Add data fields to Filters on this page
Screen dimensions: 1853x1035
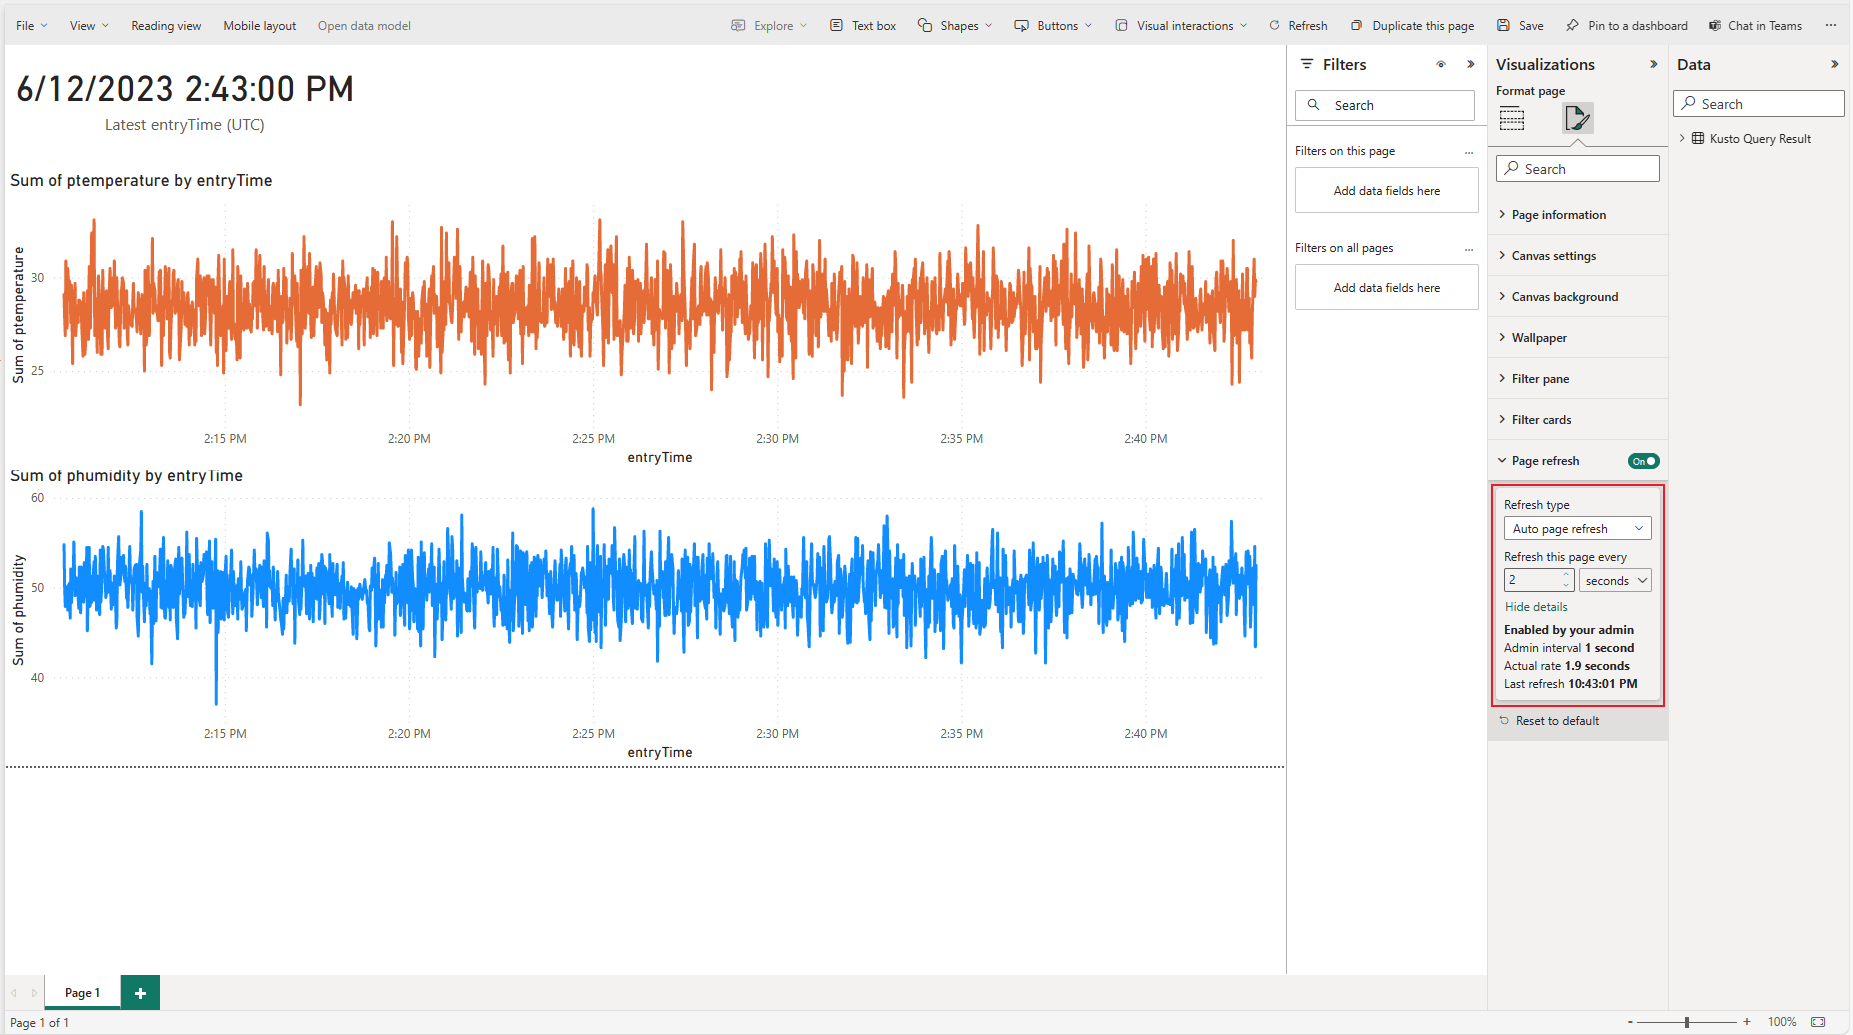click(x=1386, y=191)
